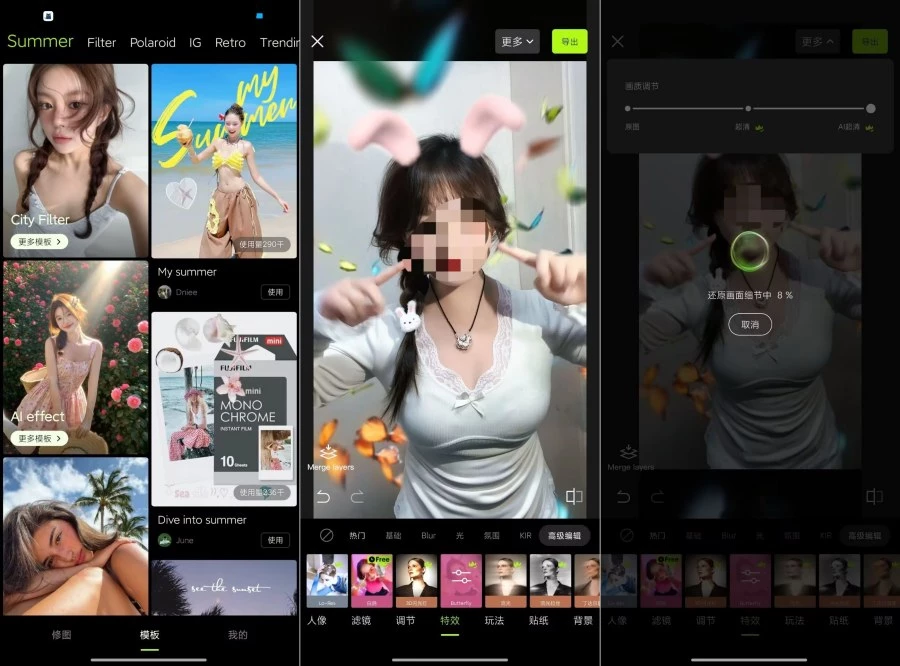
Task: Tap the 导出 export button
Action: pos(572,41)
